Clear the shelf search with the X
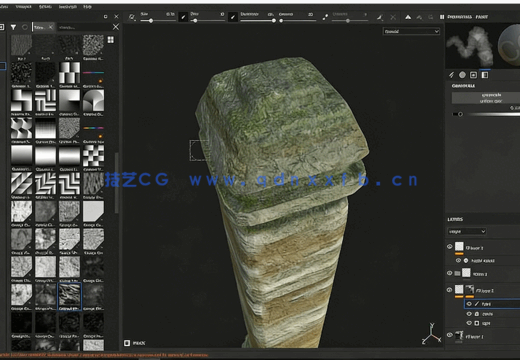This screenshot has width=520, height=360. (x=116, y=27)
